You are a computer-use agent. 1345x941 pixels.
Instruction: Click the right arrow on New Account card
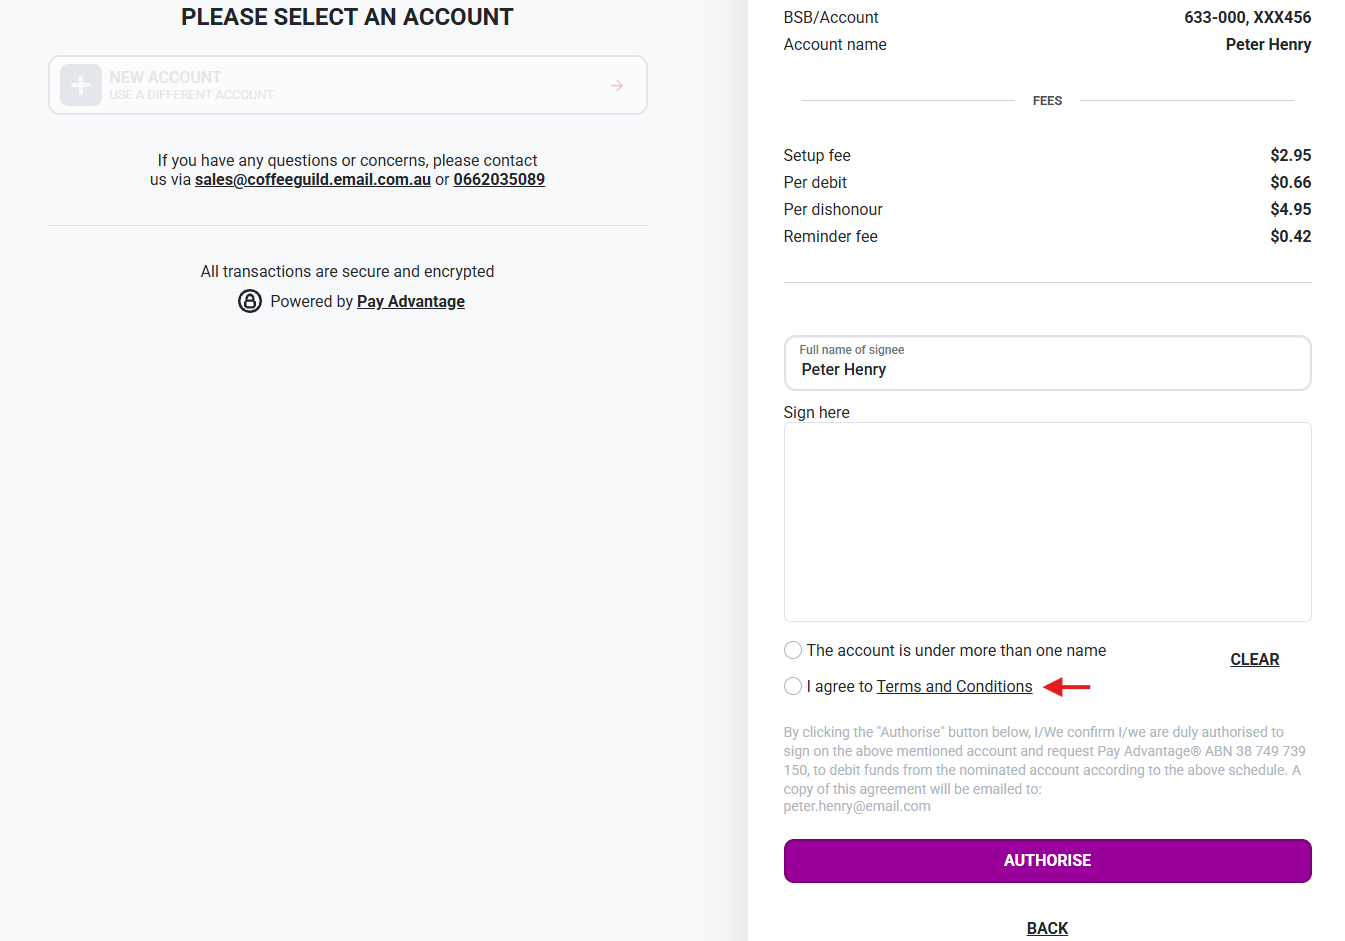[617, 86]
